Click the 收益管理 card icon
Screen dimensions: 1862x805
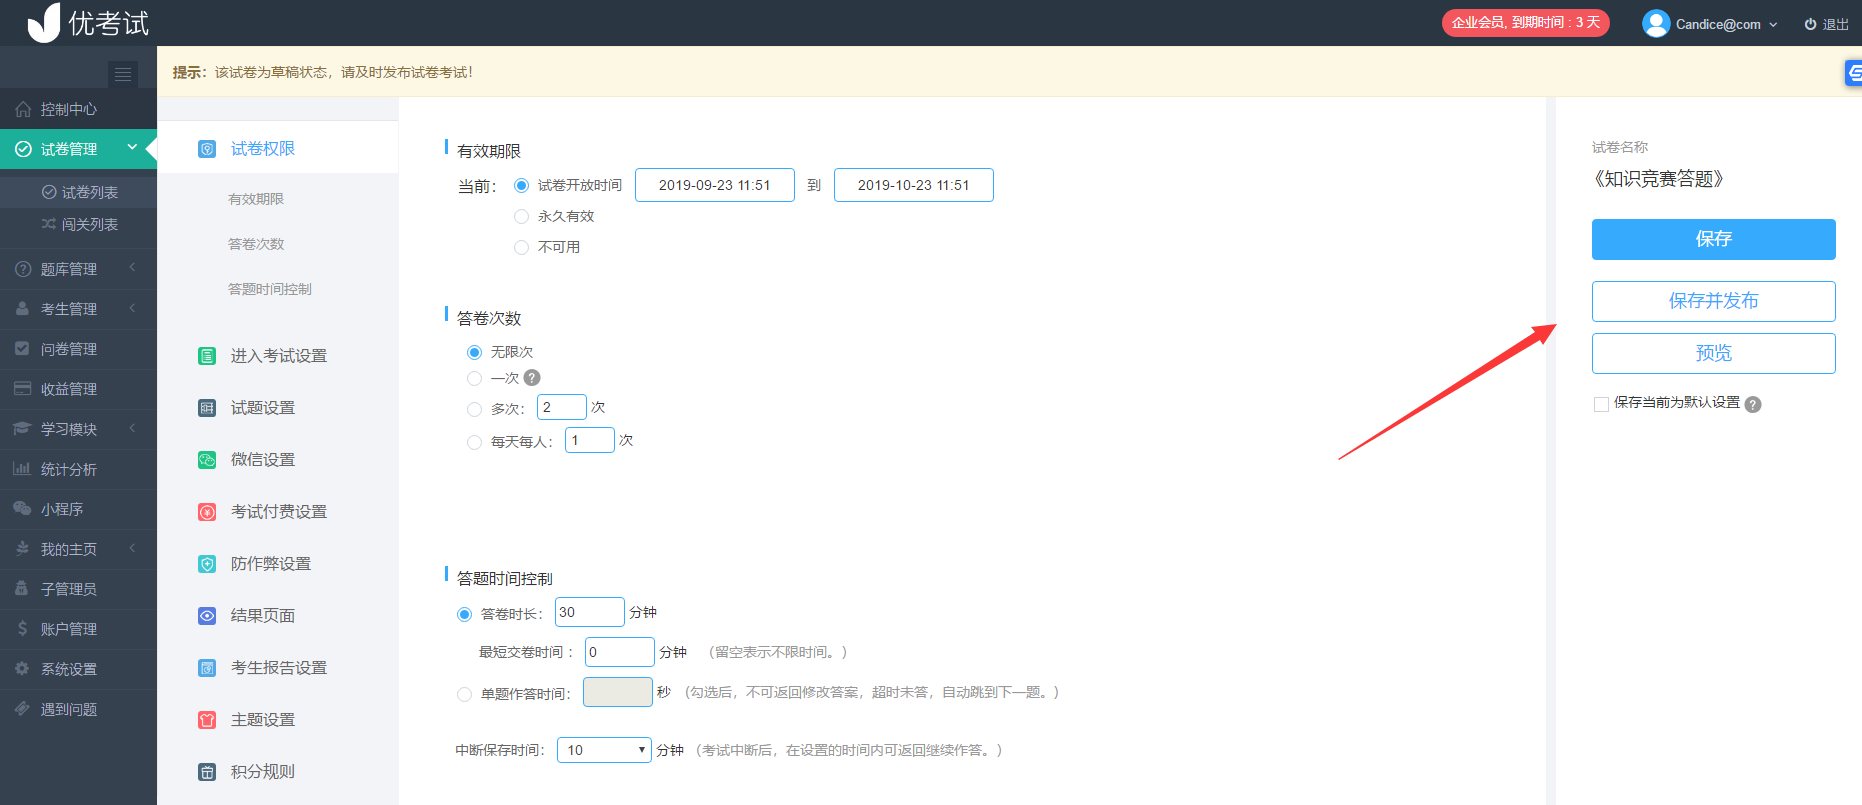(22, 388)
